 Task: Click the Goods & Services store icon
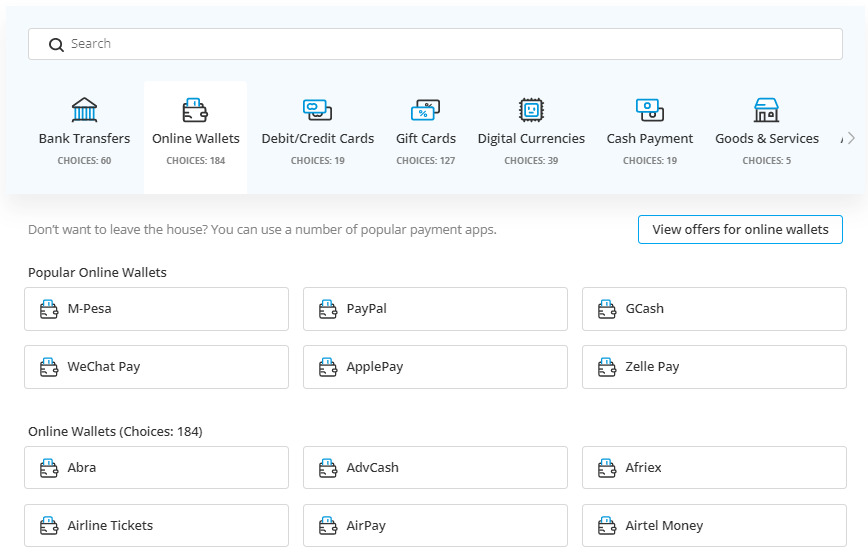click(766, 110)
